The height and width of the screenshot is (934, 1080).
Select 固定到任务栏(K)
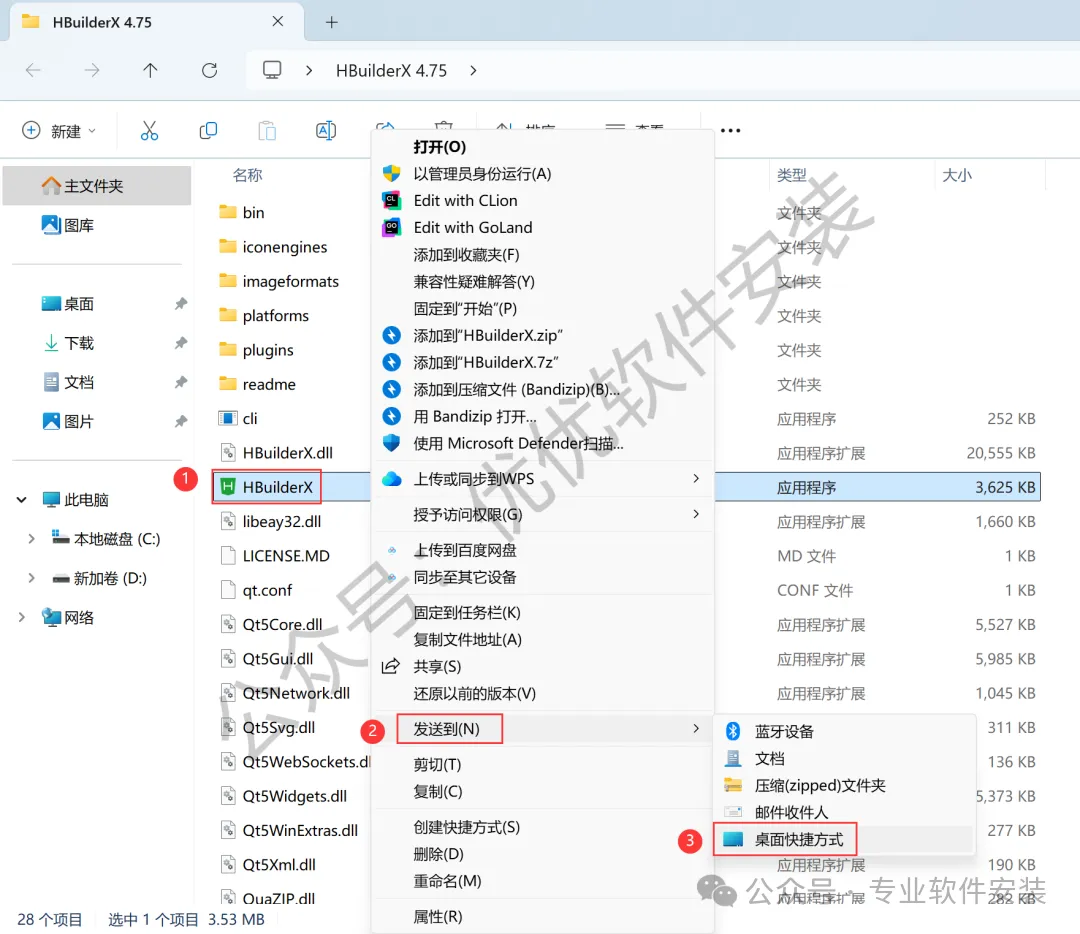[466, 612]
